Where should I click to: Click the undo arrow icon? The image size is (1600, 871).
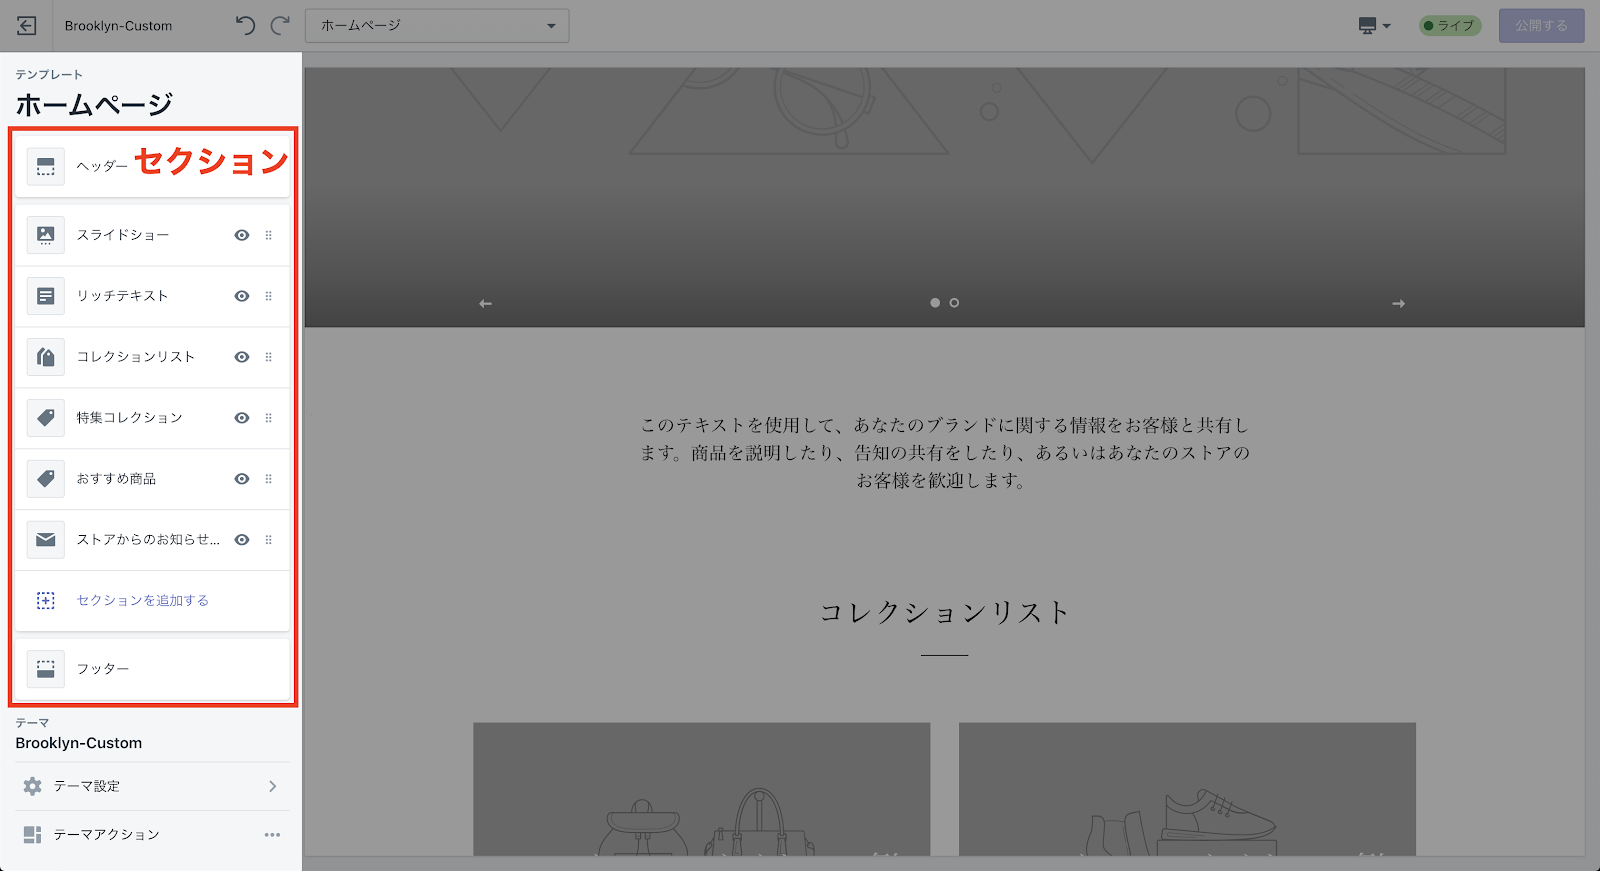point(245,26)
